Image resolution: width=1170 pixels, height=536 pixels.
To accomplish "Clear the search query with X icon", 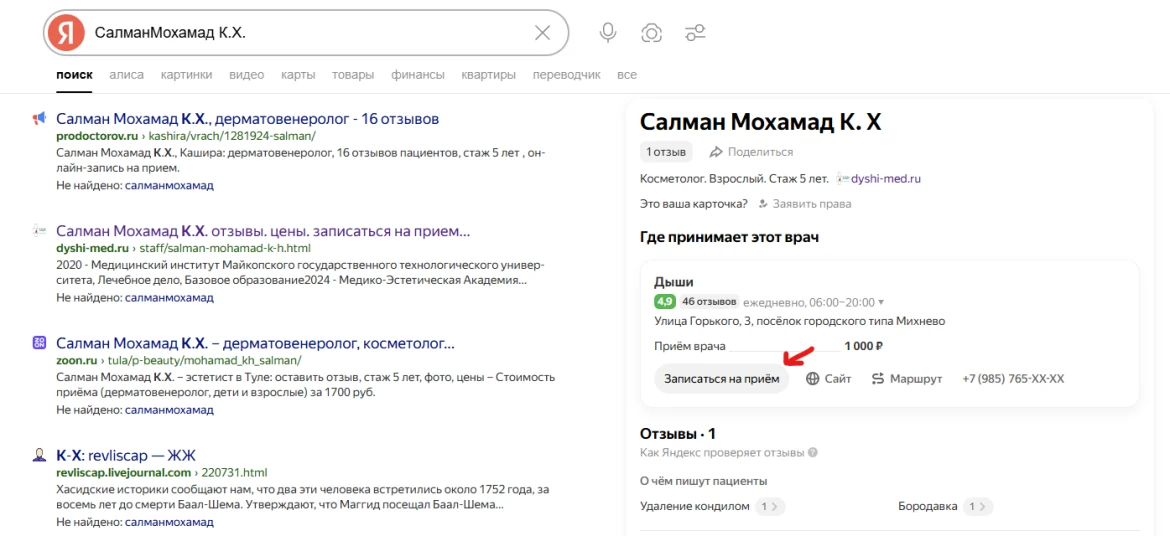I will pyautogui.click(x=542, y=33).
